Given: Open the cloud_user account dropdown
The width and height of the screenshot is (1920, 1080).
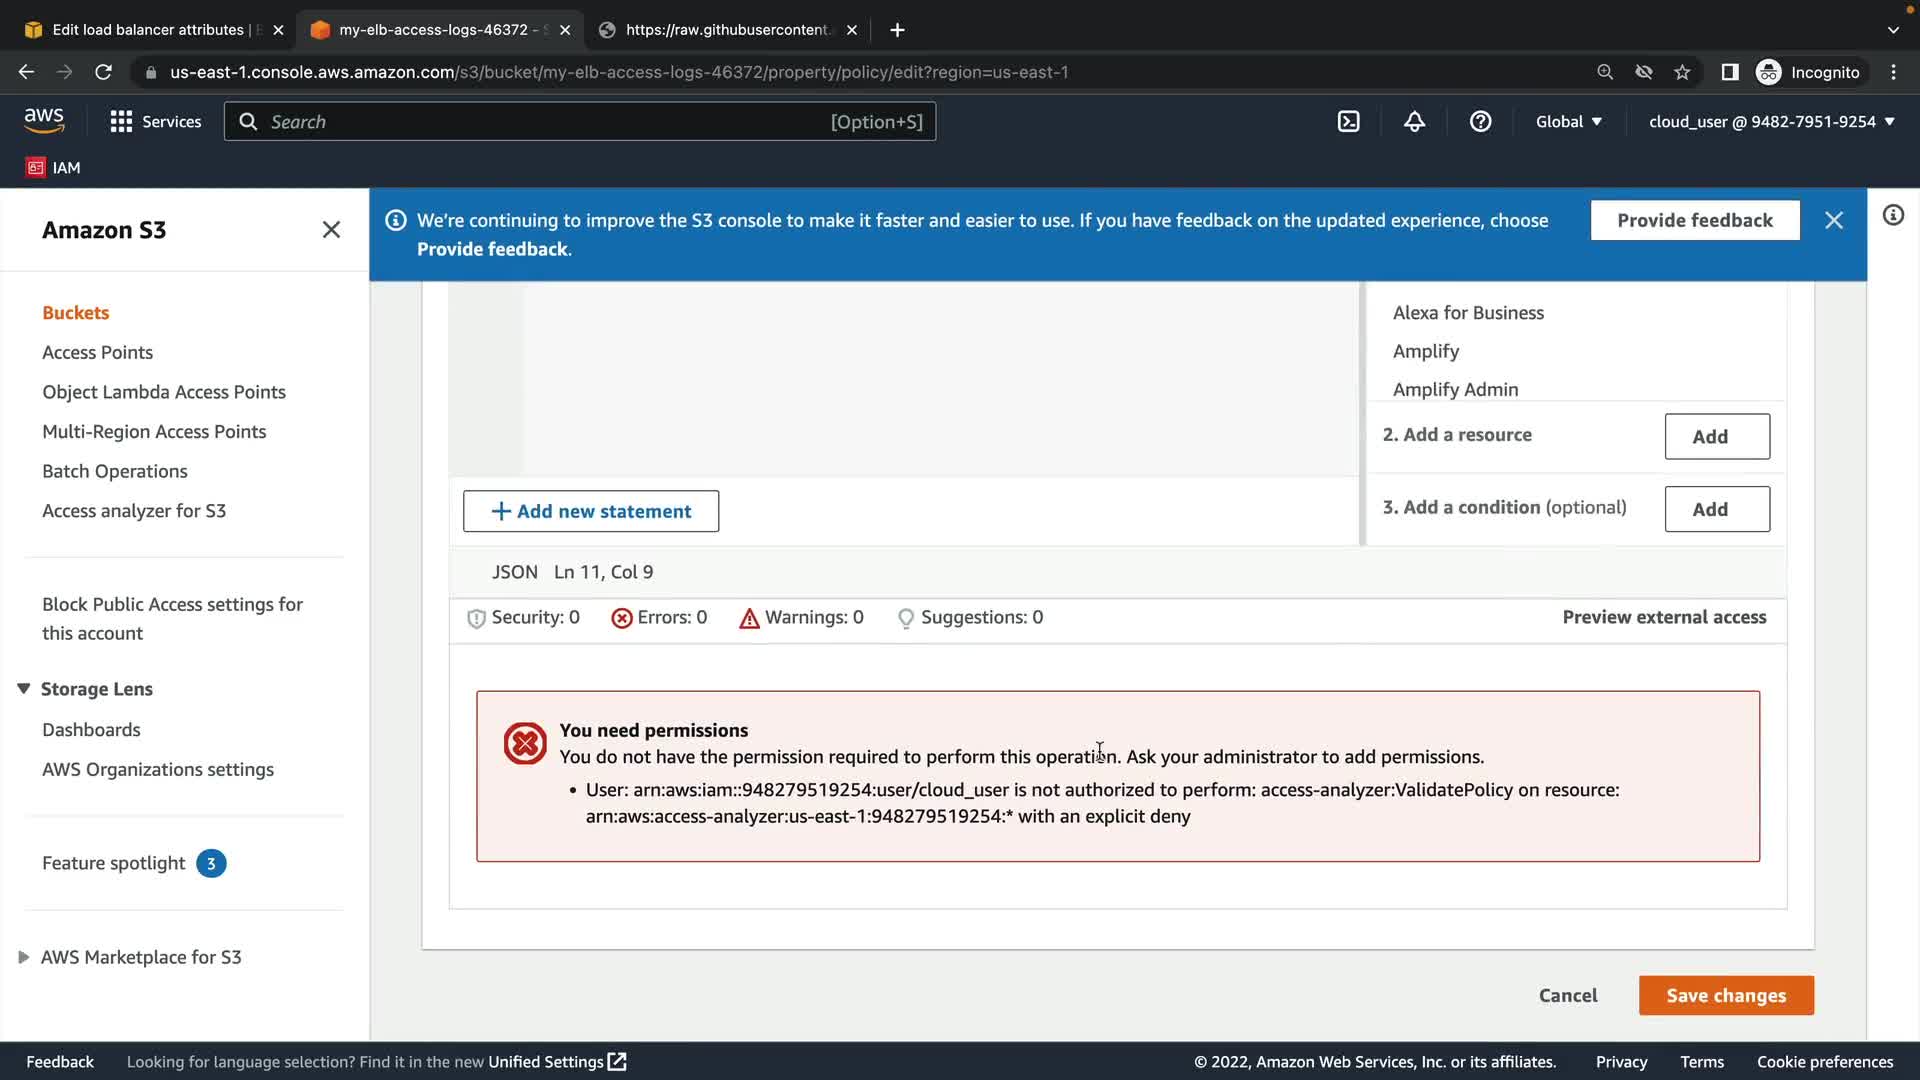Looking at the screenshot, I should click(1771, 122).
